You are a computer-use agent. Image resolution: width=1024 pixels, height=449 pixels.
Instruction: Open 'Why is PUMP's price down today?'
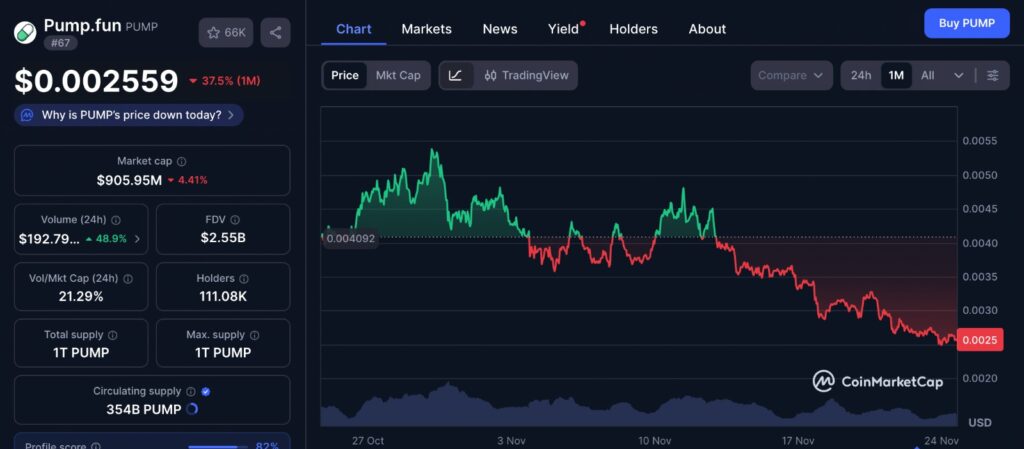pos(129,116)
